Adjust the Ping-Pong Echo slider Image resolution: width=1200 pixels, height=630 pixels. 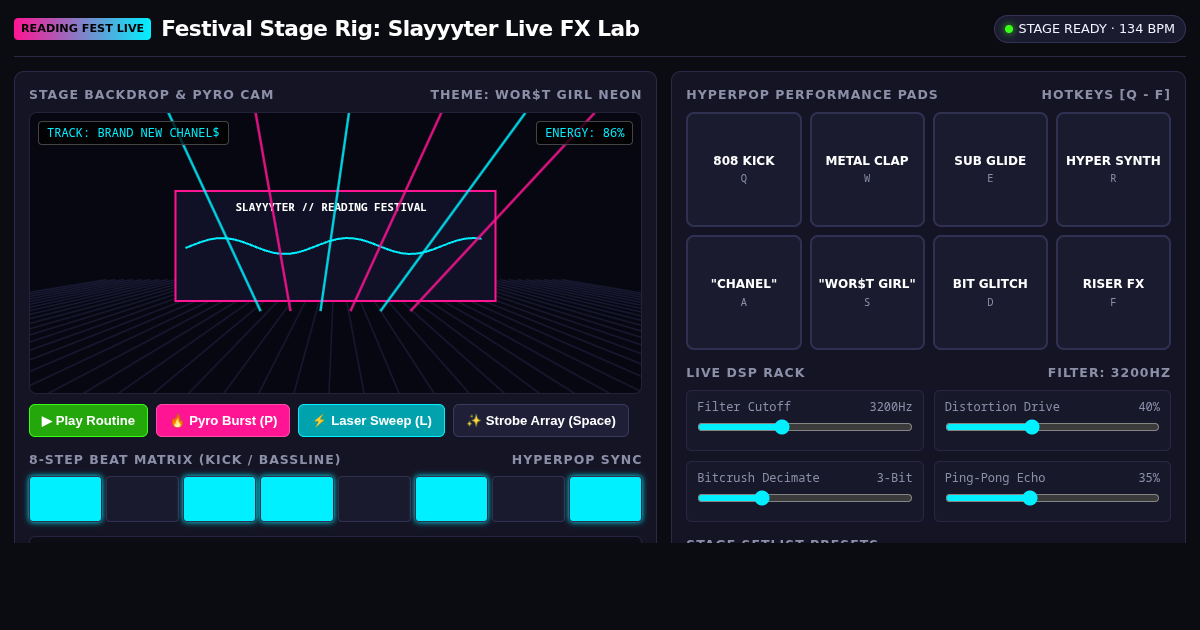tap(1052, 498)
